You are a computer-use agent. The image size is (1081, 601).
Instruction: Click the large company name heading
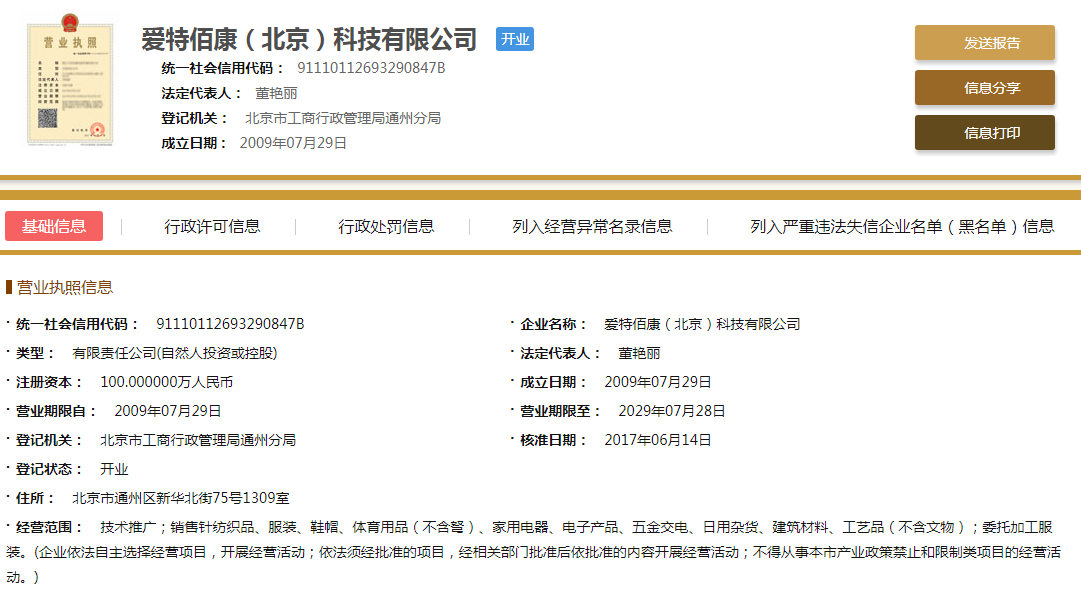click(x=309, y=40)
